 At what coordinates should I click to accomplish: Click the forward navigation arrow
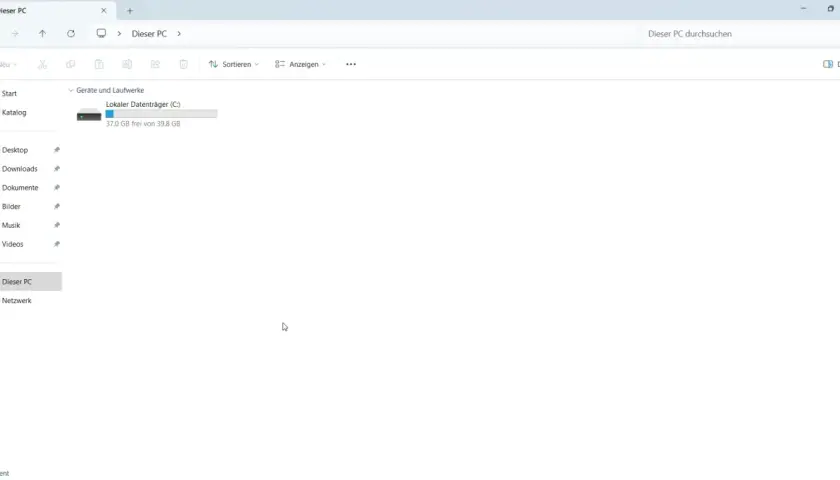click(15, 34)
